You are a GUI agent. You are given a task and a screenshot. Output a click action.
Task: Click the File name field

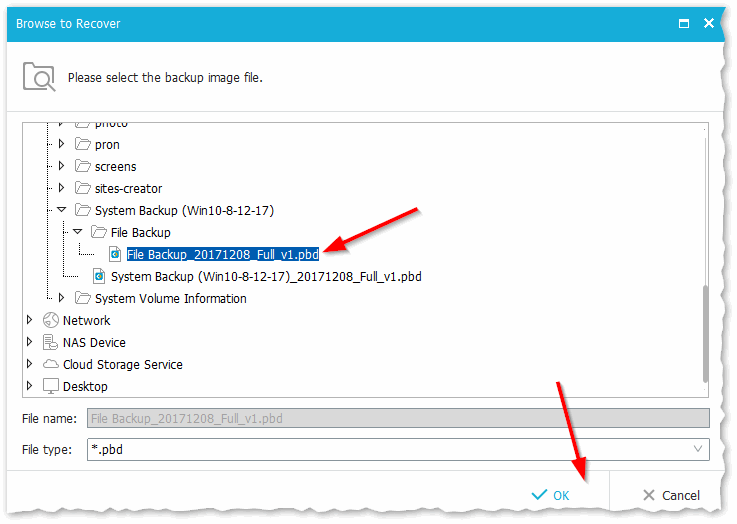[397, 419]
